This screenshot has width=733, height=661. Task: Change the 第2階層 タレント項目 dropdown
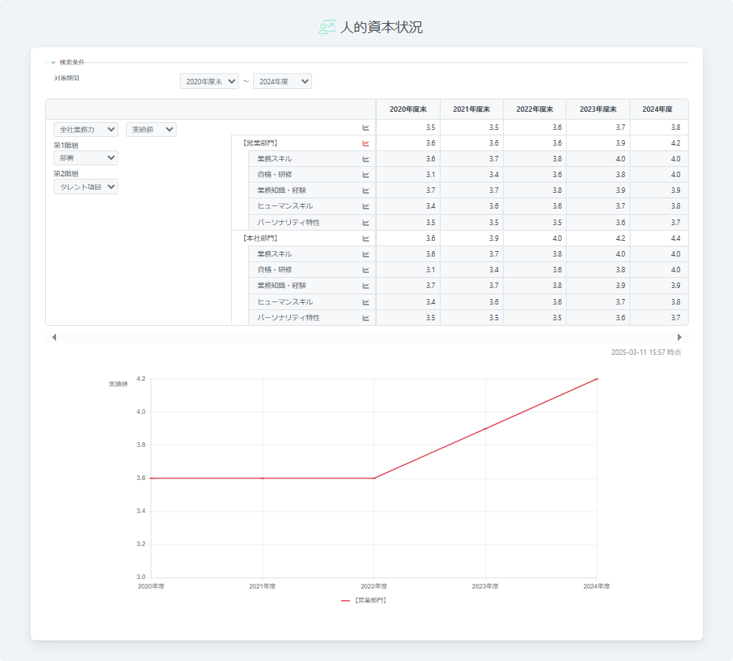pos(85,186)
